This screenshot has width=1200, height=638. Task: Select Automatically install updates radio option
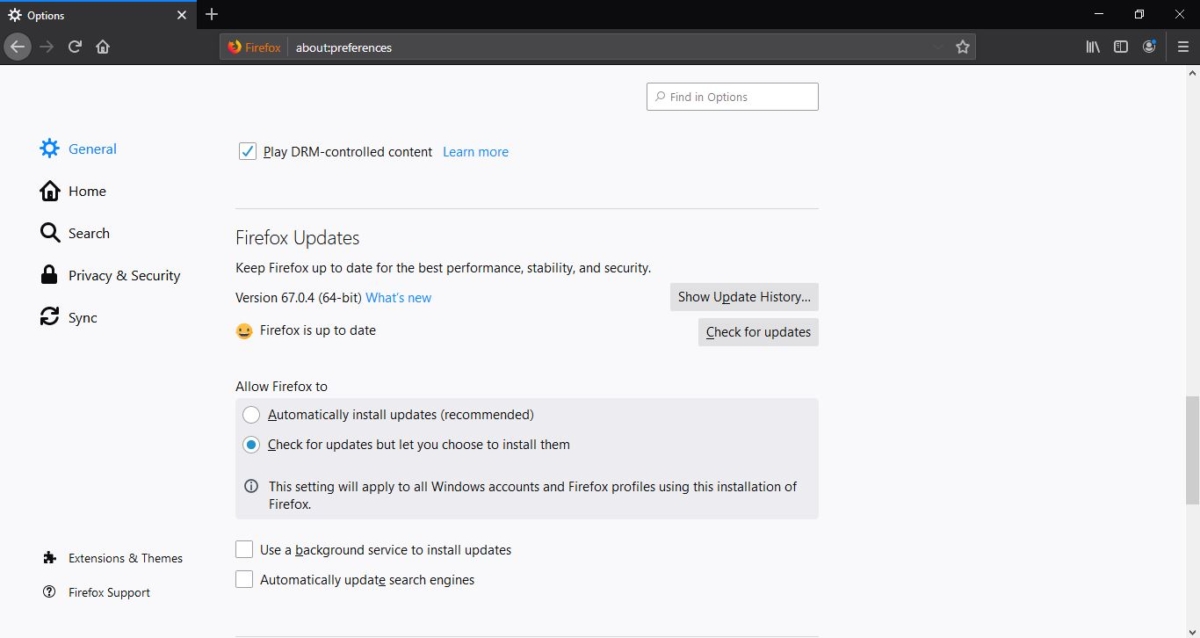(251, 415)
